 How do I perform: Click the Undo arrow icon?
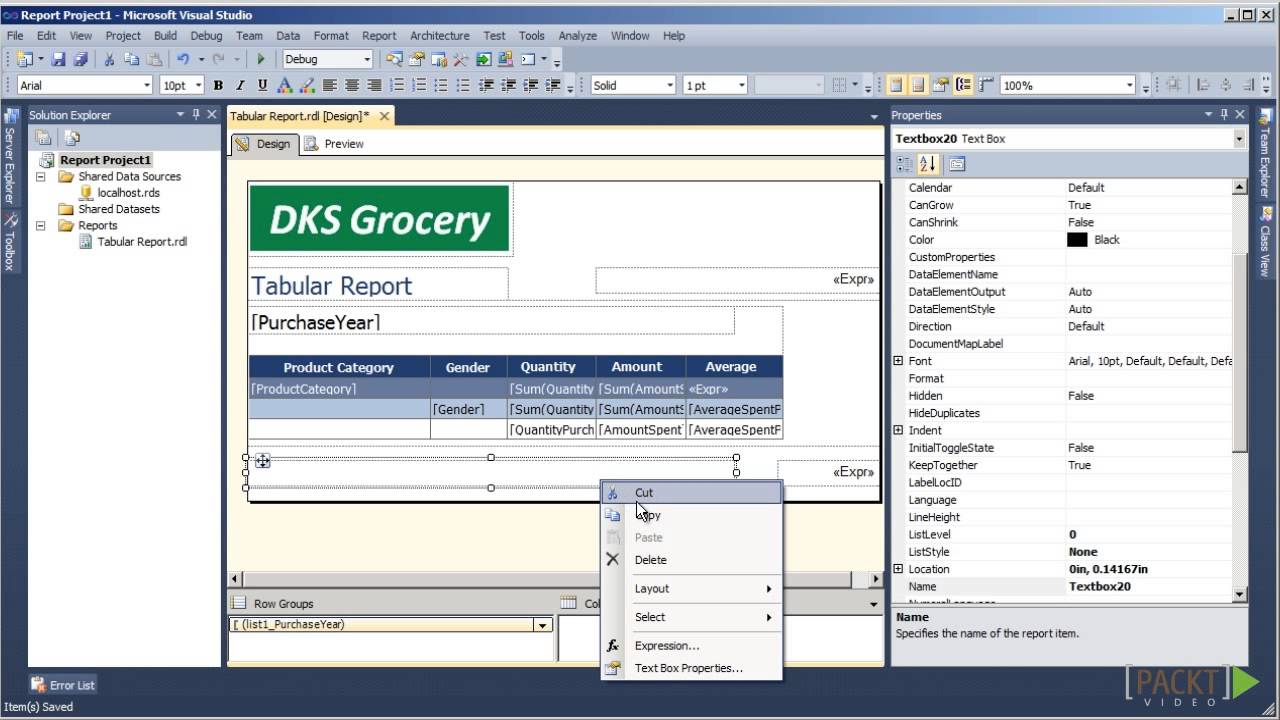183,60
